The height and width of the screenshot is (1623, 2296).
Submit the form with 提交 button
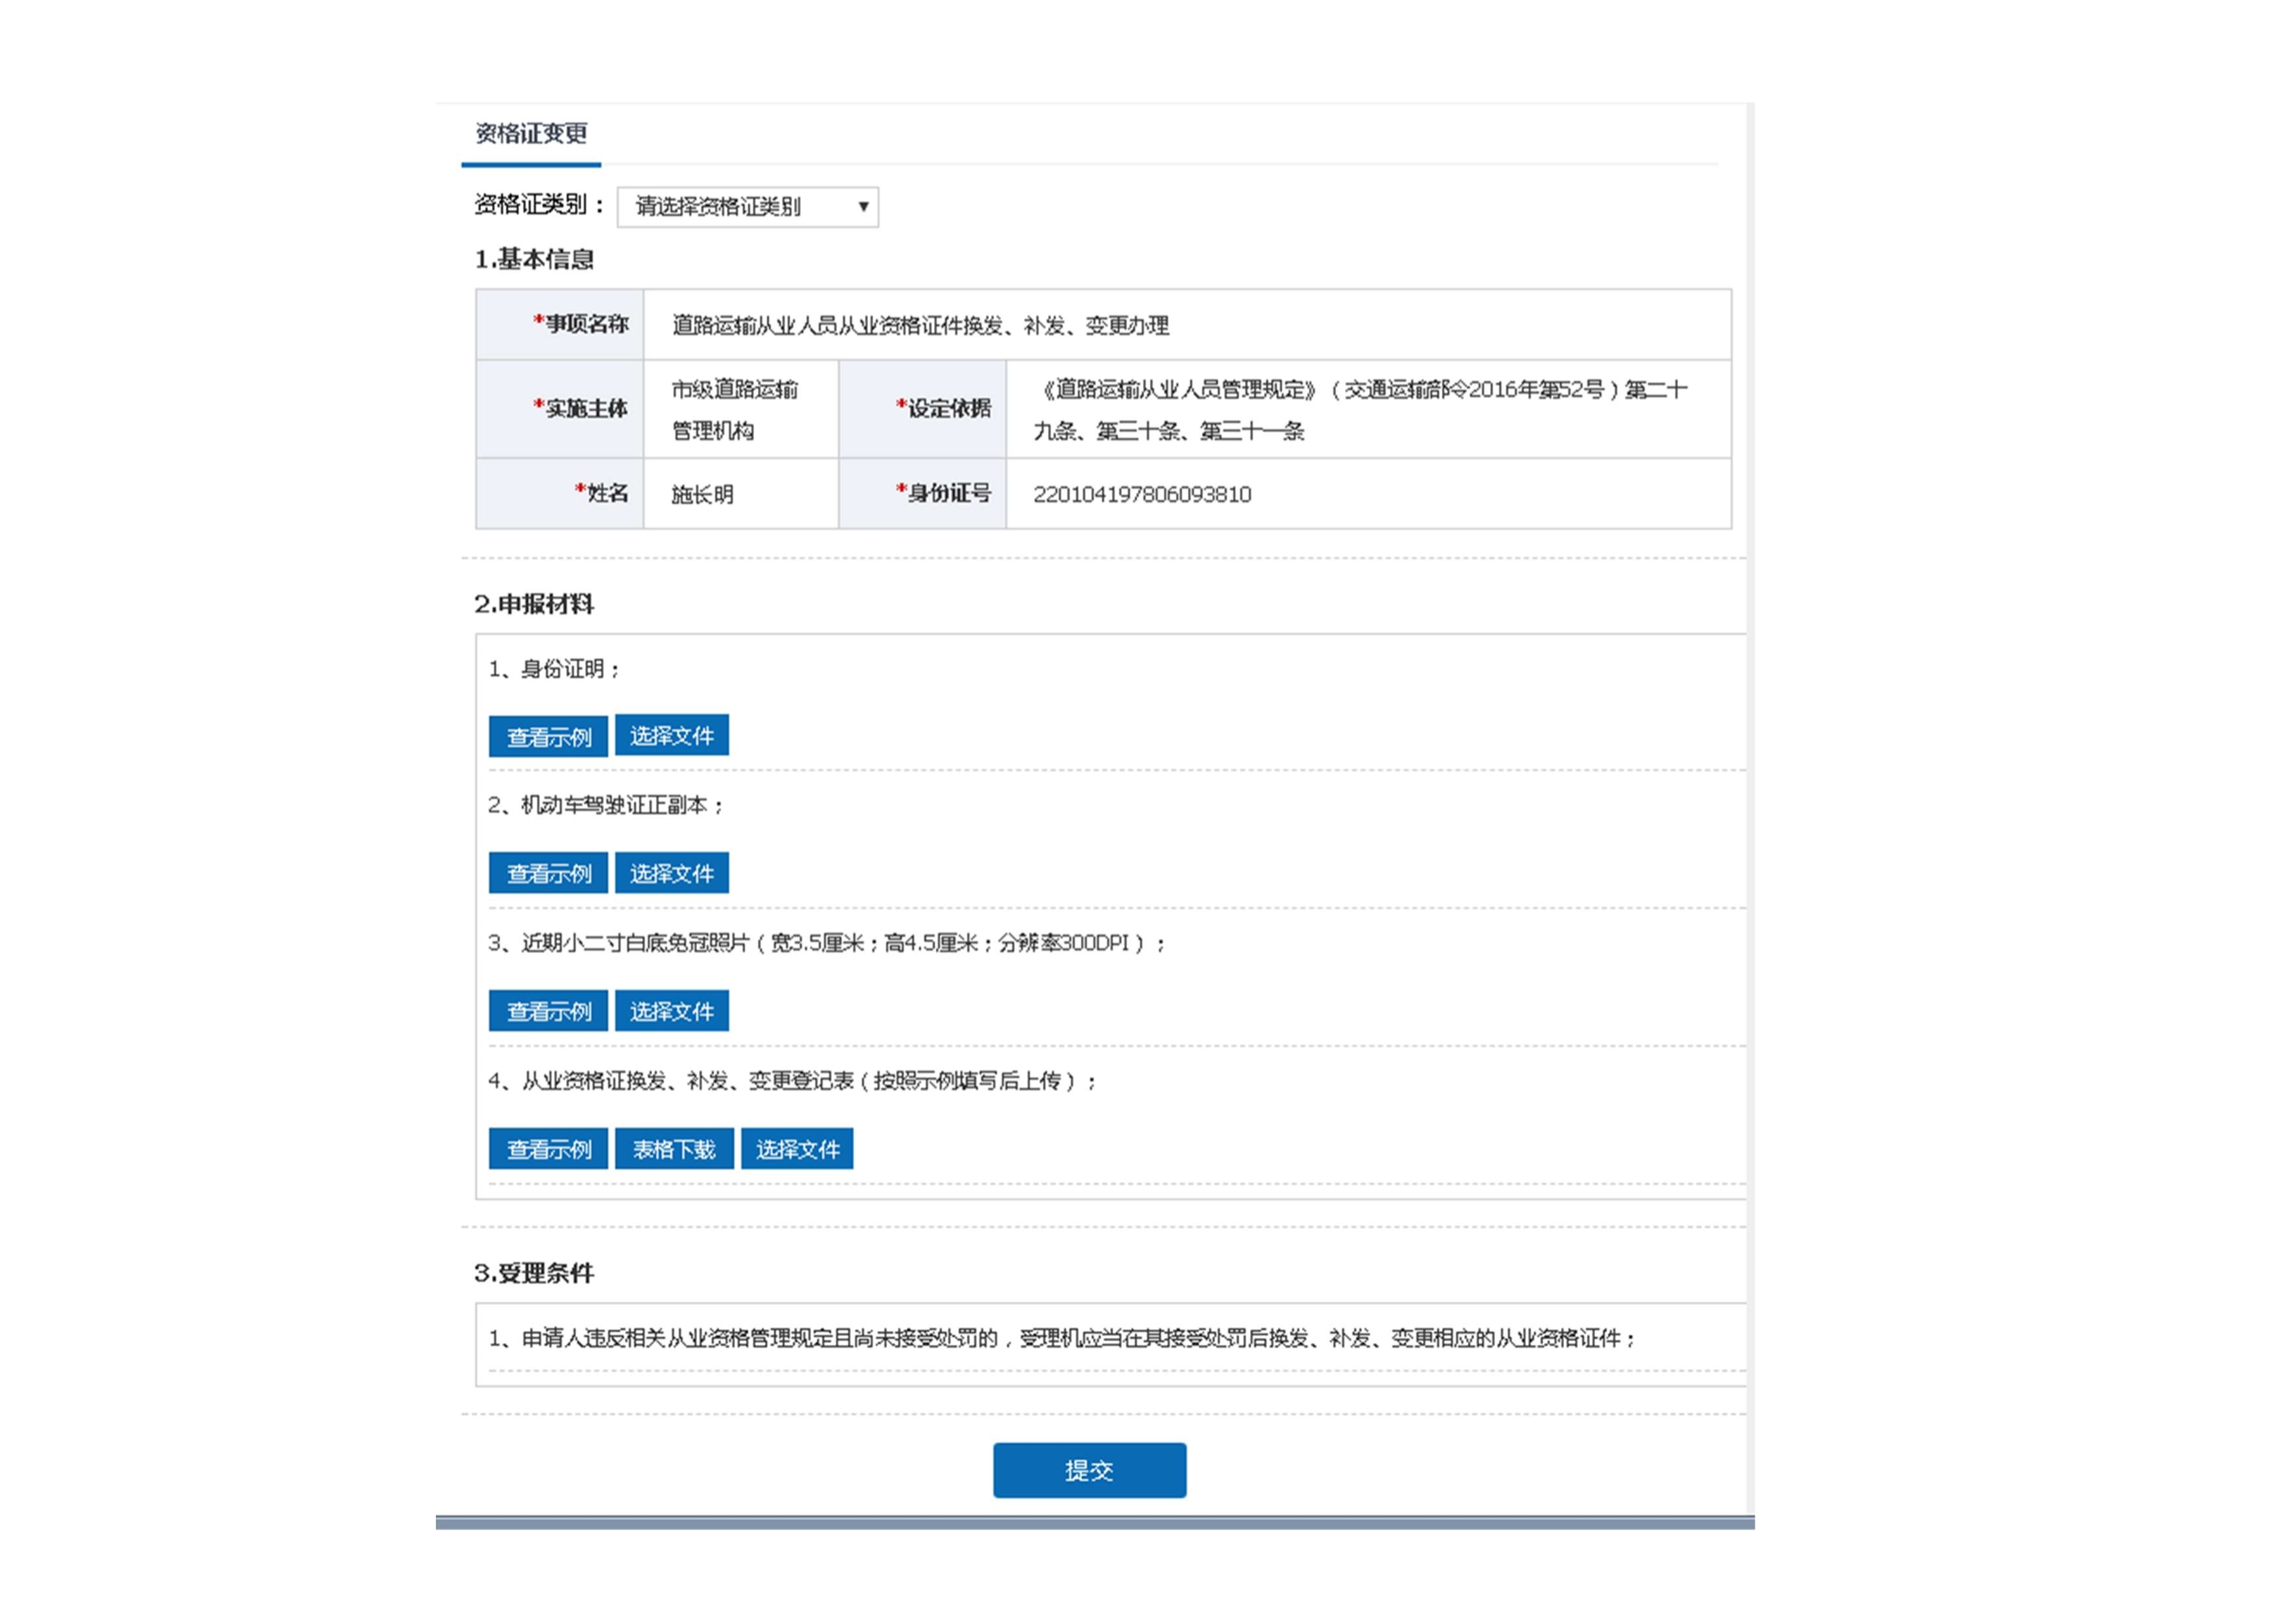click(1089, 1471)
